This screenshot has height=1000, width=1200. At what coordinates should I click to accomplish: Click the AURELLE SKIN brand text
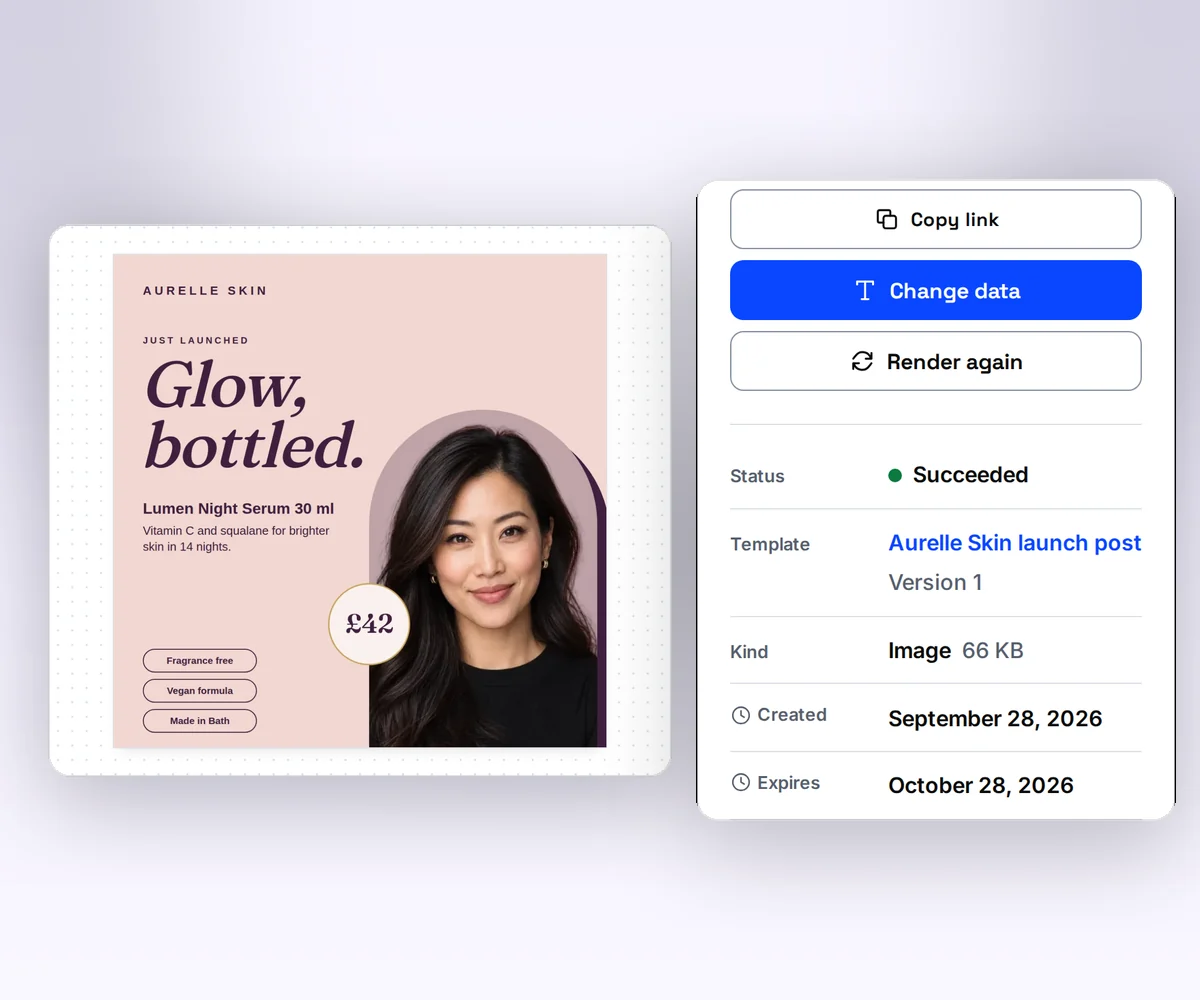pyautogui.click(x=205, y=291)
